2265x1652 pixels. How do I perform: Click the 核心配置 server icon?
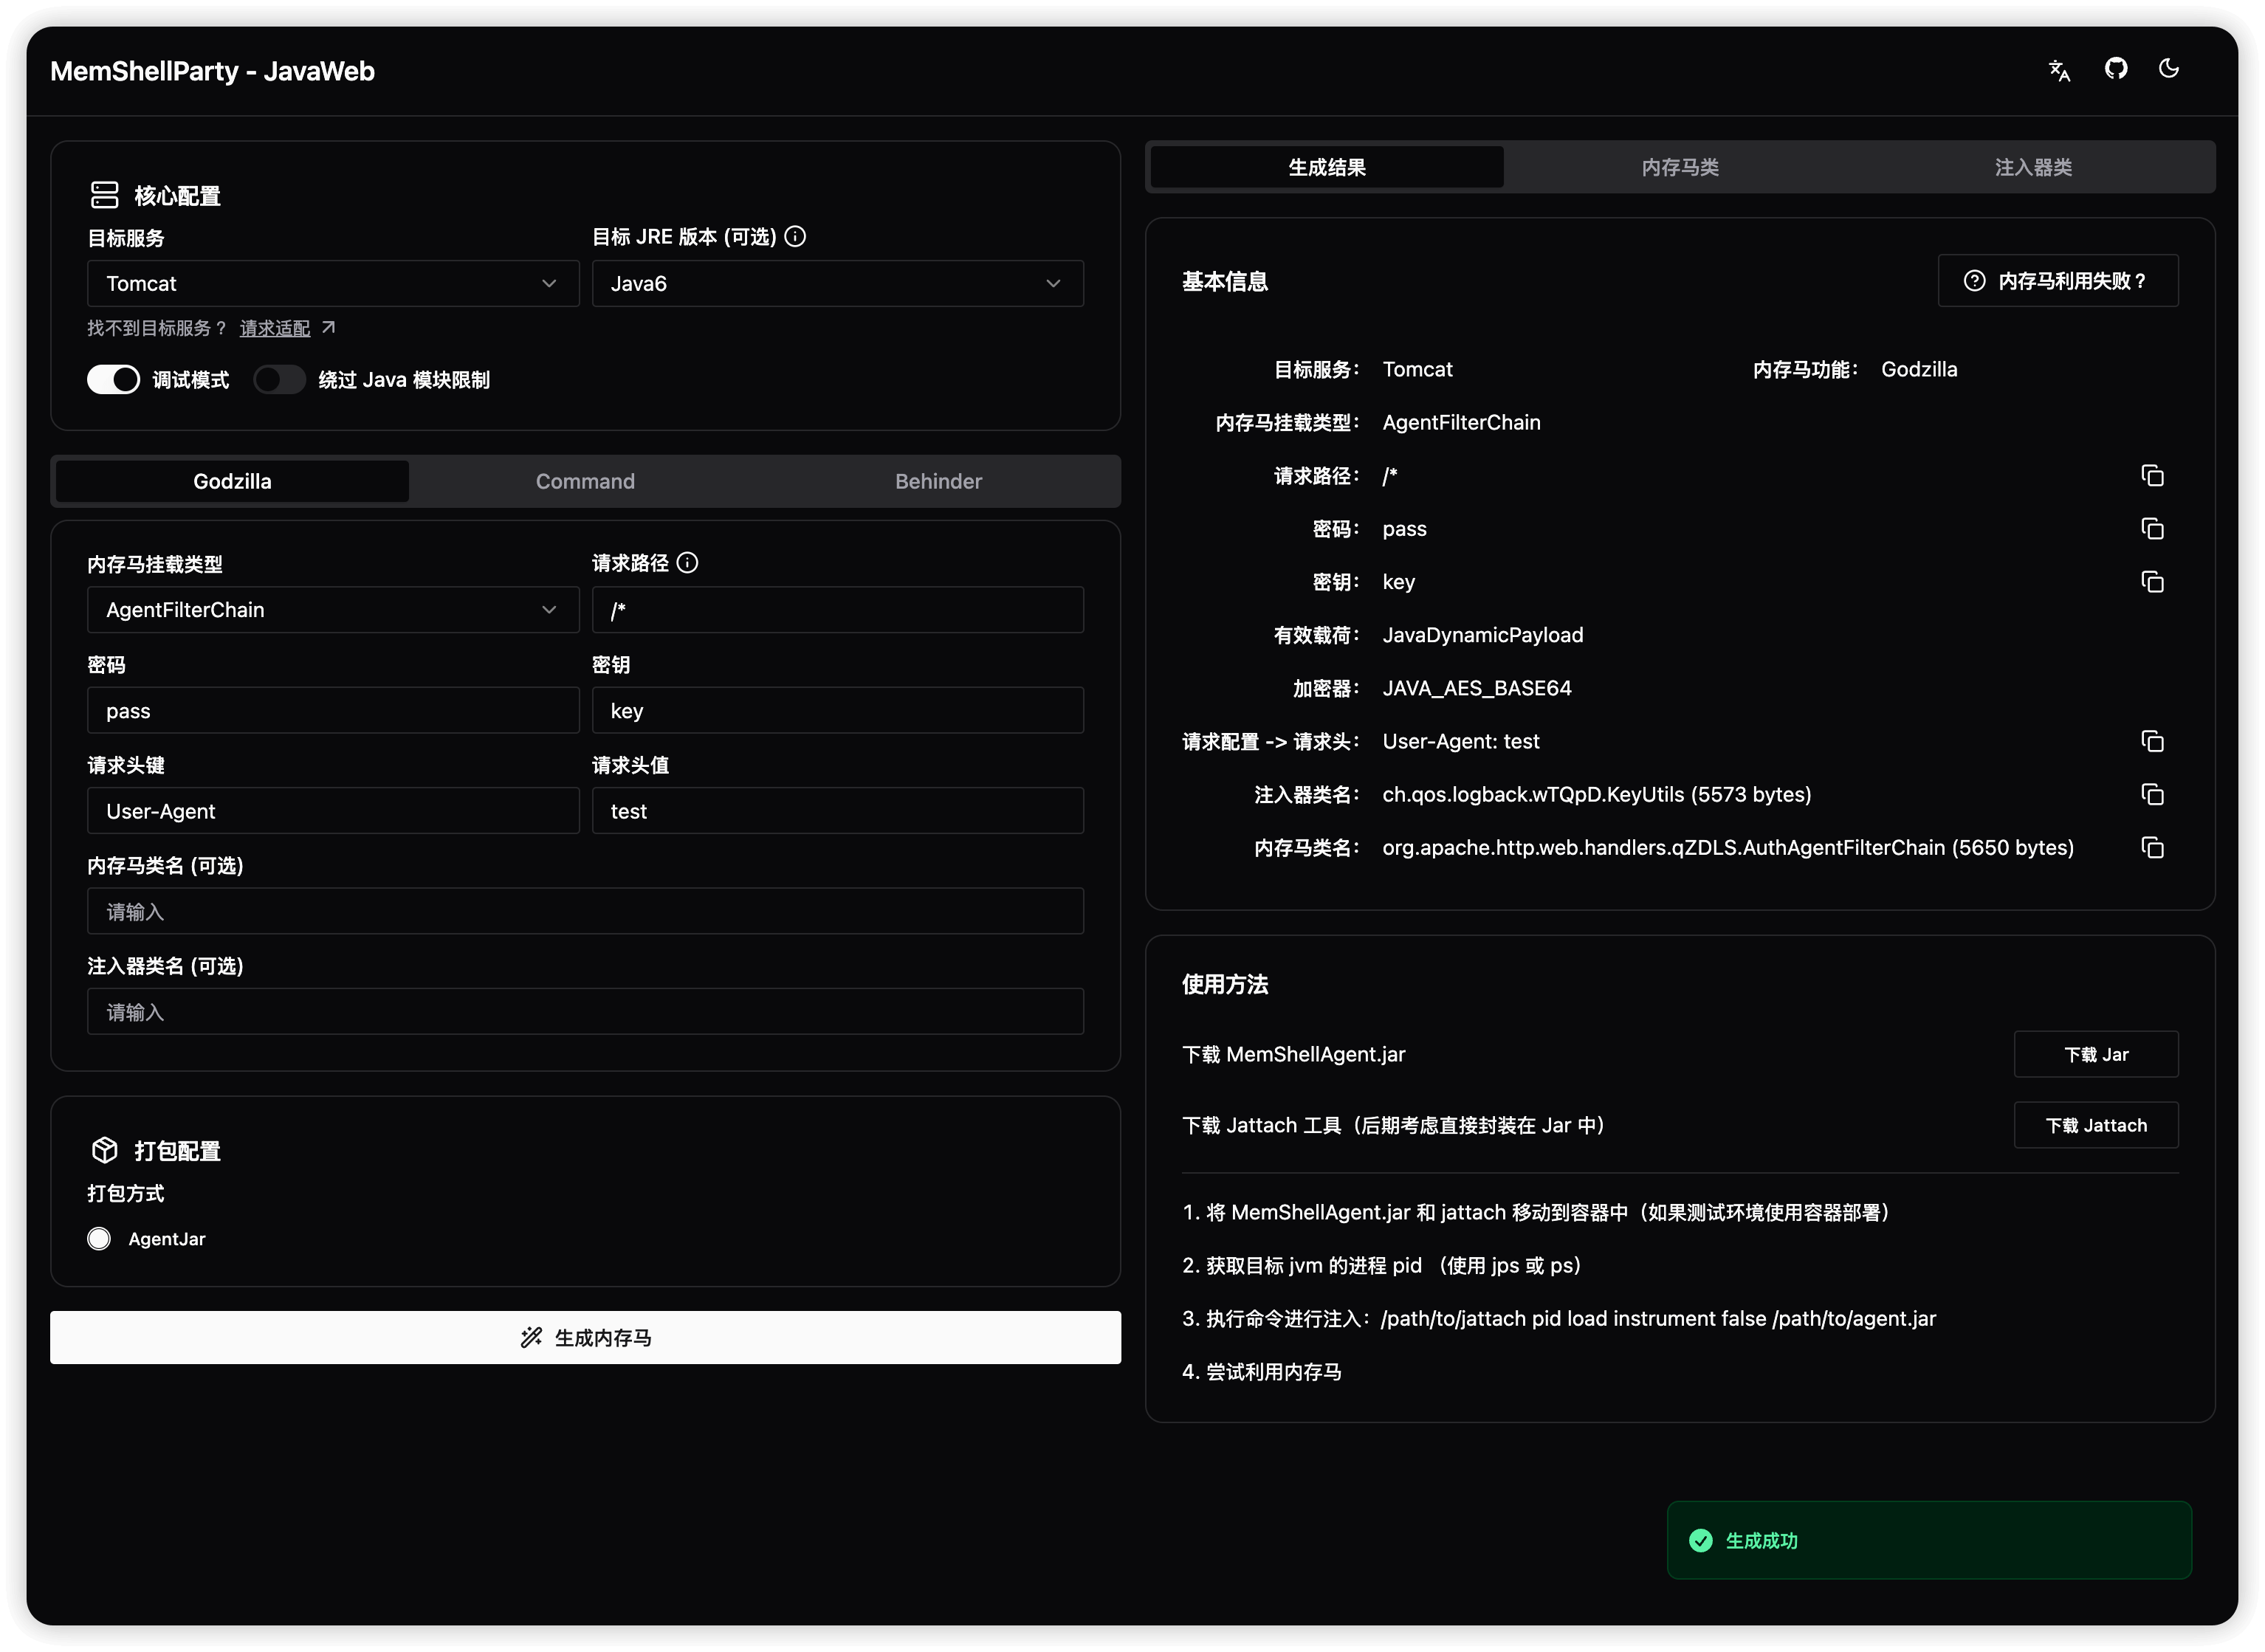(104, 194)
